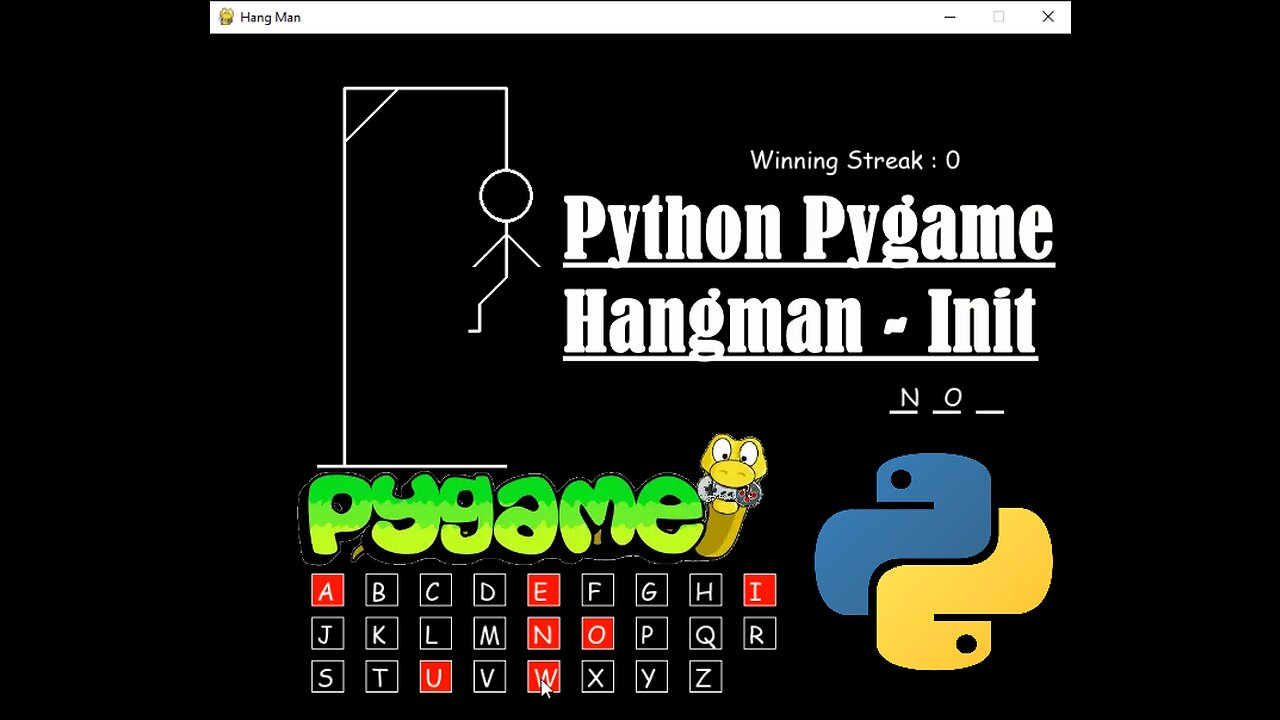Pick letter B on the keyboard
The height and width of the screenshot is (720, 1280).
(381, 591)
